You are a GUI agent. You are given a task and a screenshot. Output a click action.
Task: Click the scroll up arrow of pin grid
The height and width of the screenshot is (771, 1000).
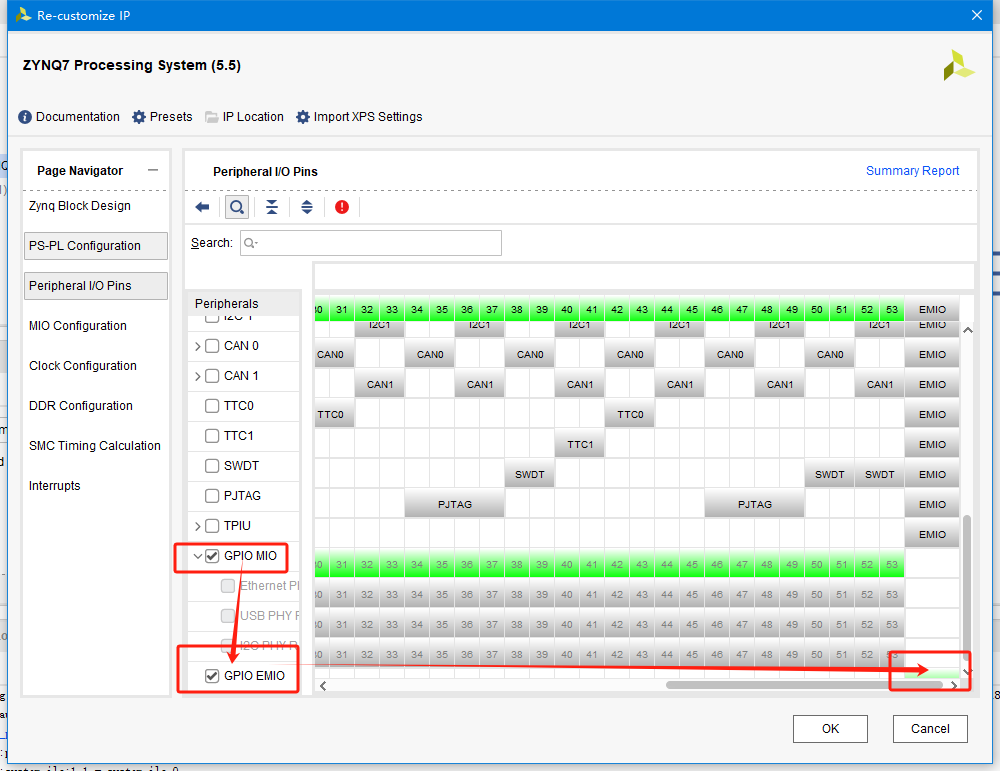967,330
